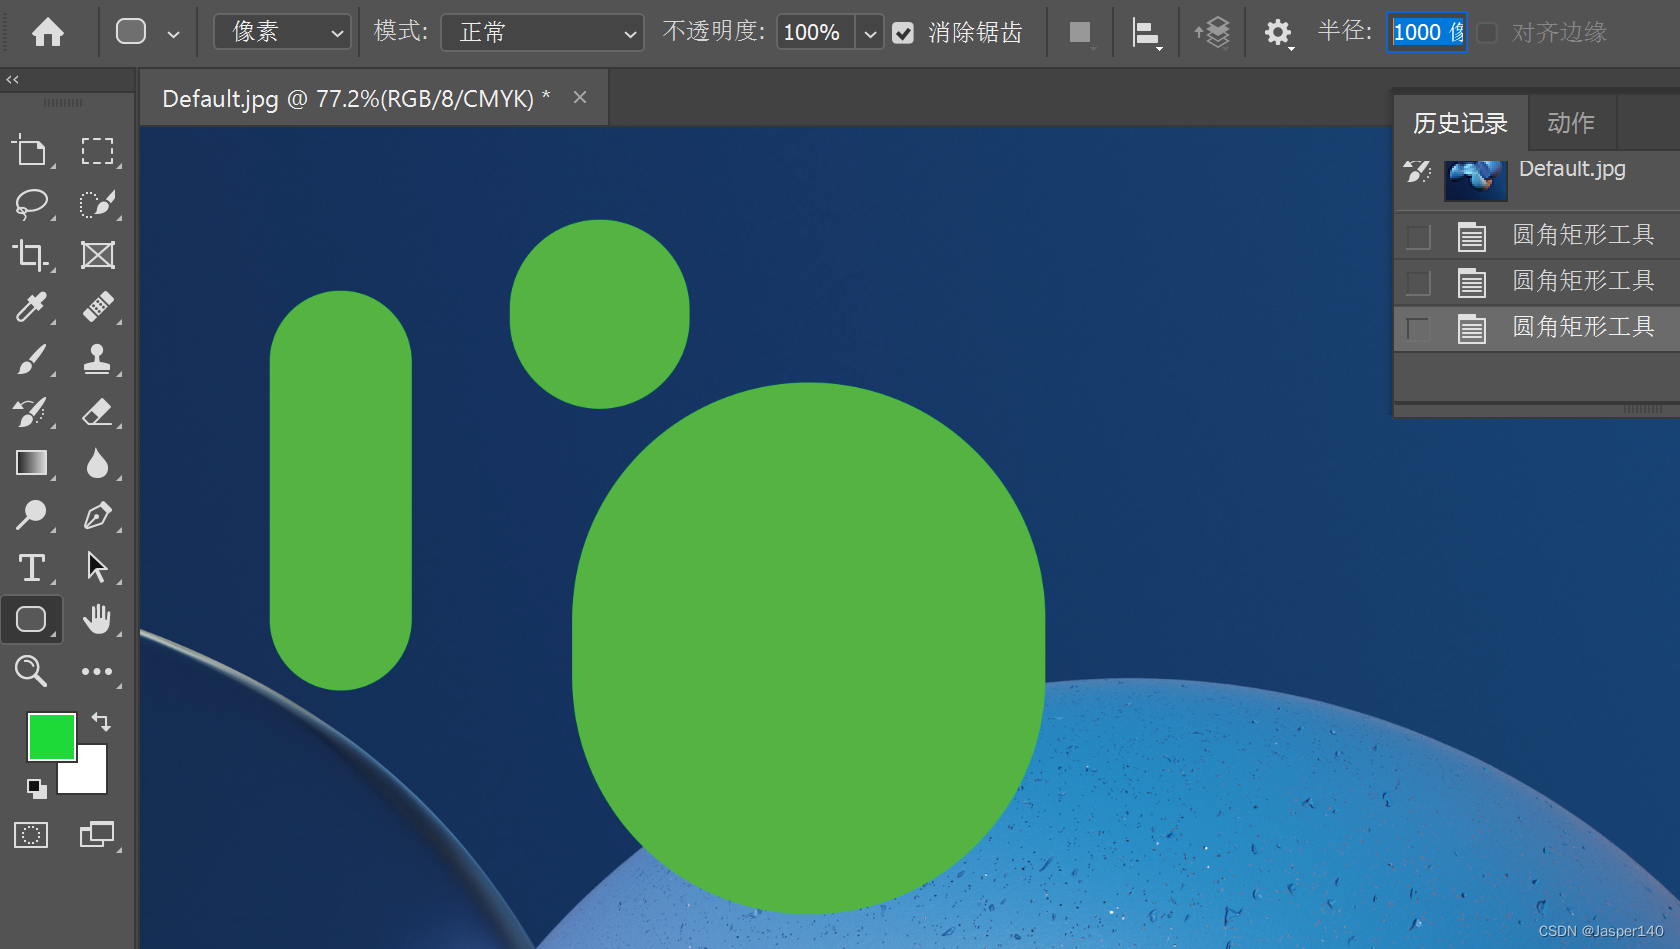Screen dimensions: 1680x949
Task: Select the Frame tool
Action: click(x=97, y=256)
